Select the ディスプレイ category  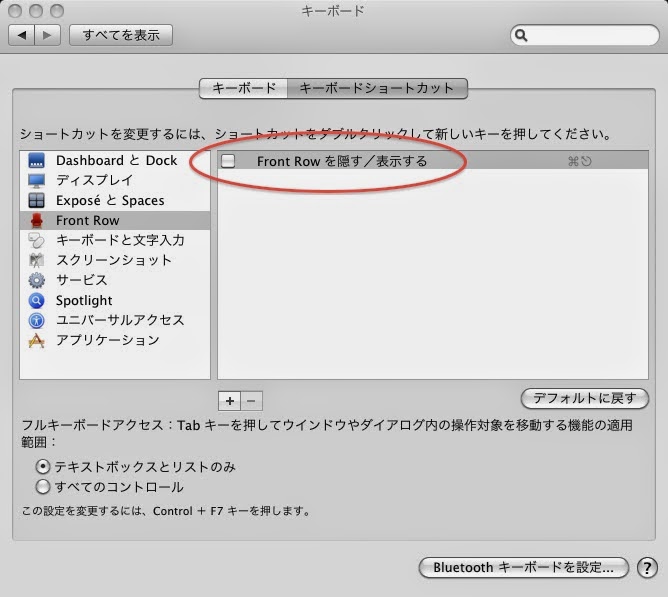115,181
